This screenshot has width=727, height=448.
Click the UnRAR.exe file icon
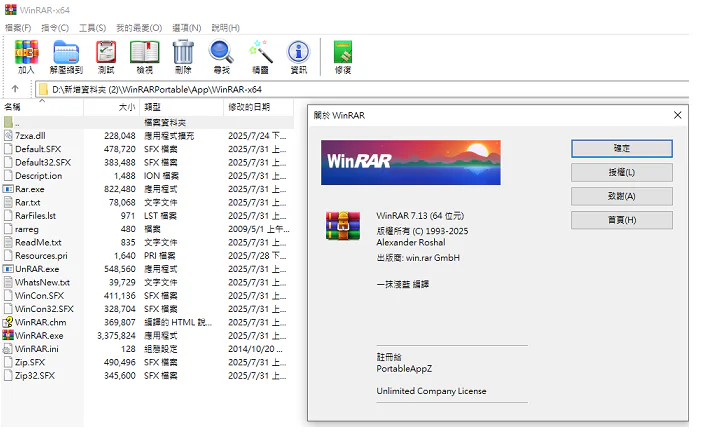(8, 269)
